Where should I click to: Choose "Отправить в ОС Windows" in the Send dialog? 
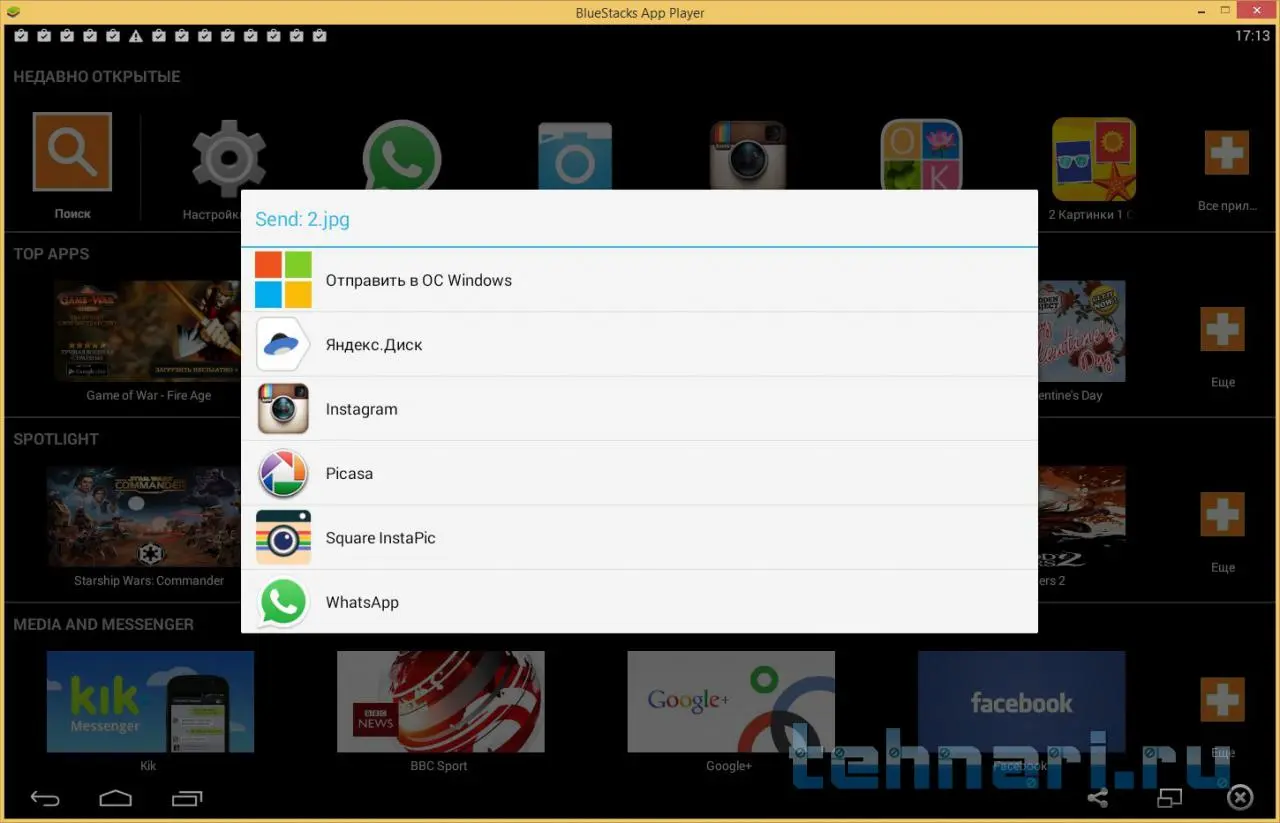639,280
